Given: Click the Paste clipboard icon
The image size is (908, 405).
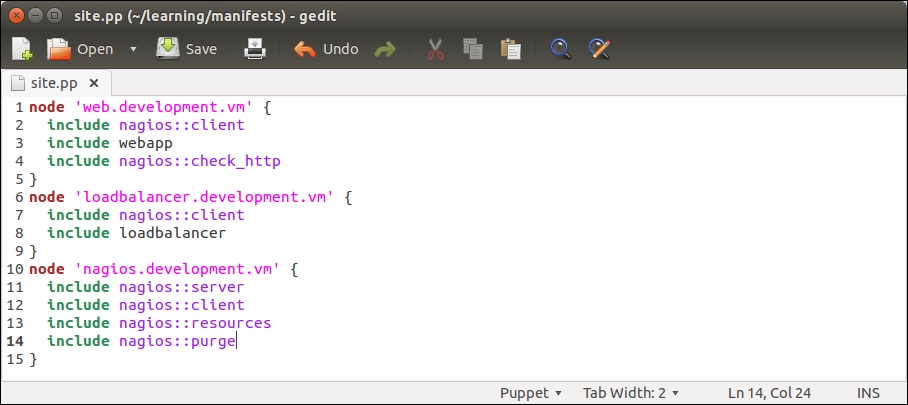Looking at the screenshot, I should (x=510, y=49).
